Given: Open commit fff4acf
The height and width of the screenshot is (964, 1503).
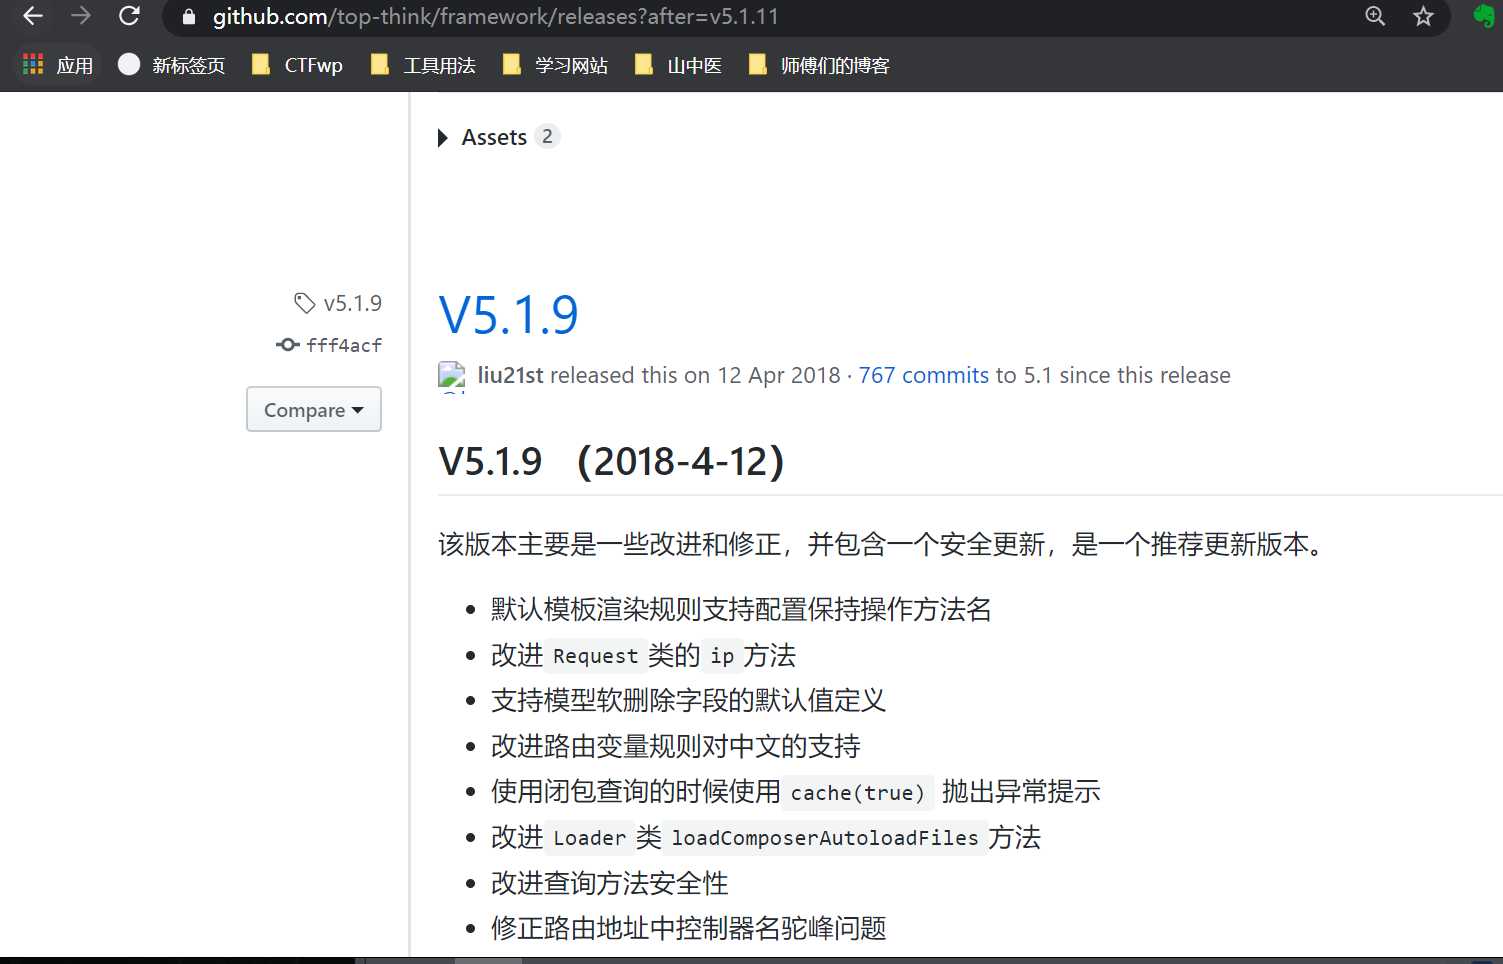Looking at the screenshot, I should pyautogui.click(x=344, y=345).
